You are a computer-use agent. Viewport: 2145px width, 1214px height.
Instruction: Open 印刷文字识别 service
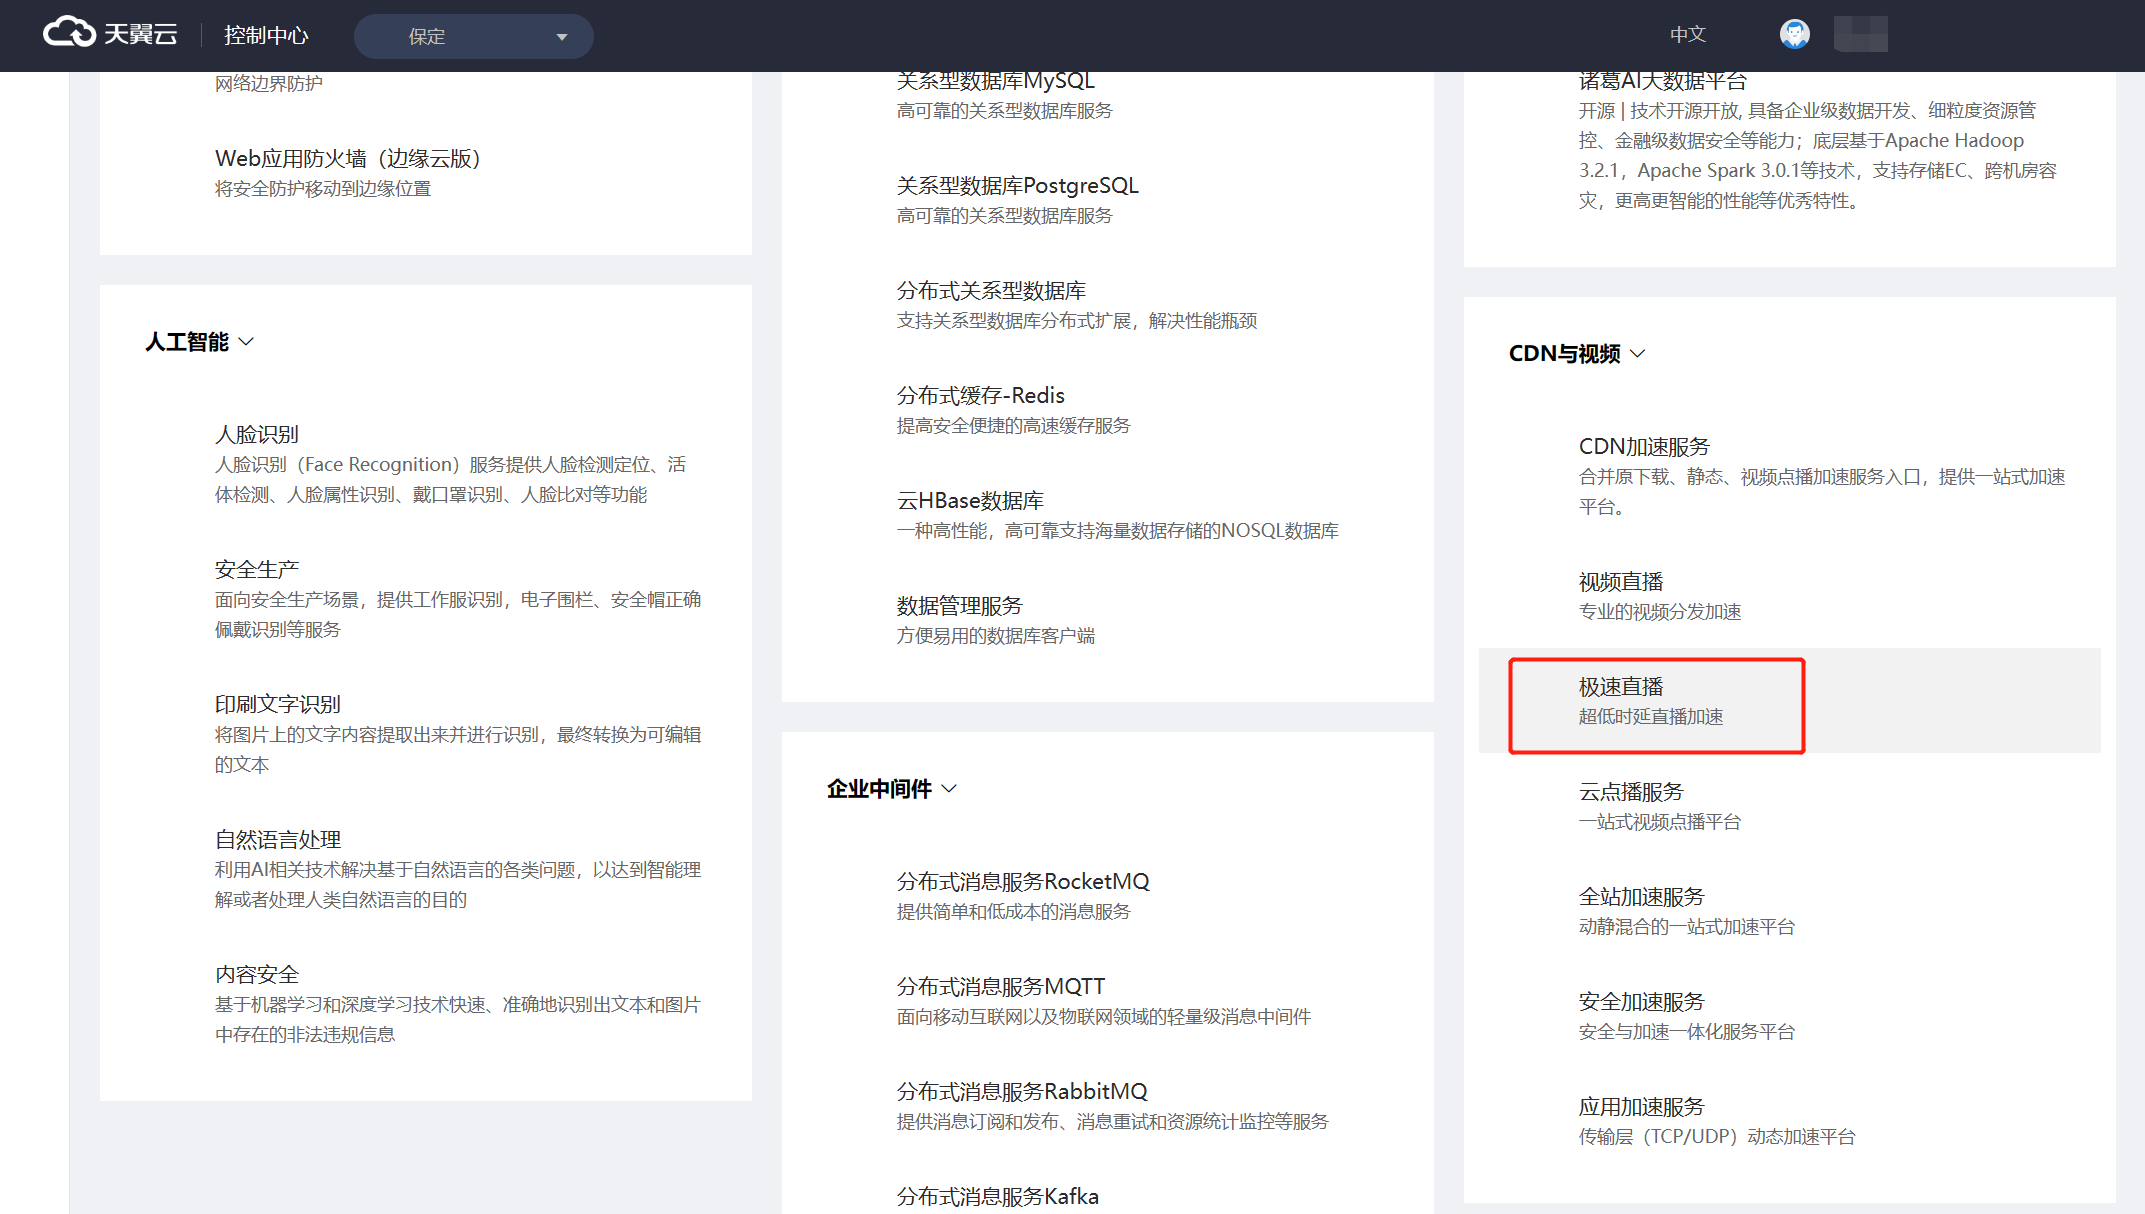[x=278, y=705]
